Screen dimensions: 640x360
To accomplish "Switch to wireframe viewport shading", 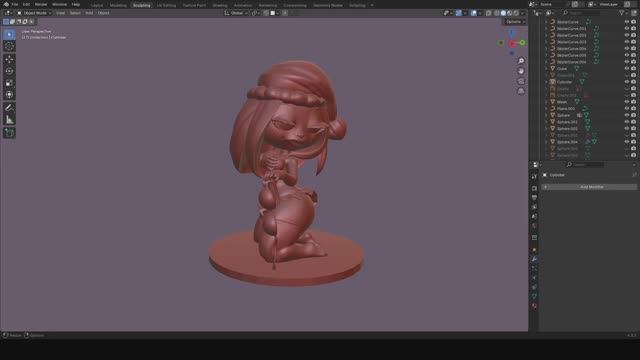I will [497, 13].
